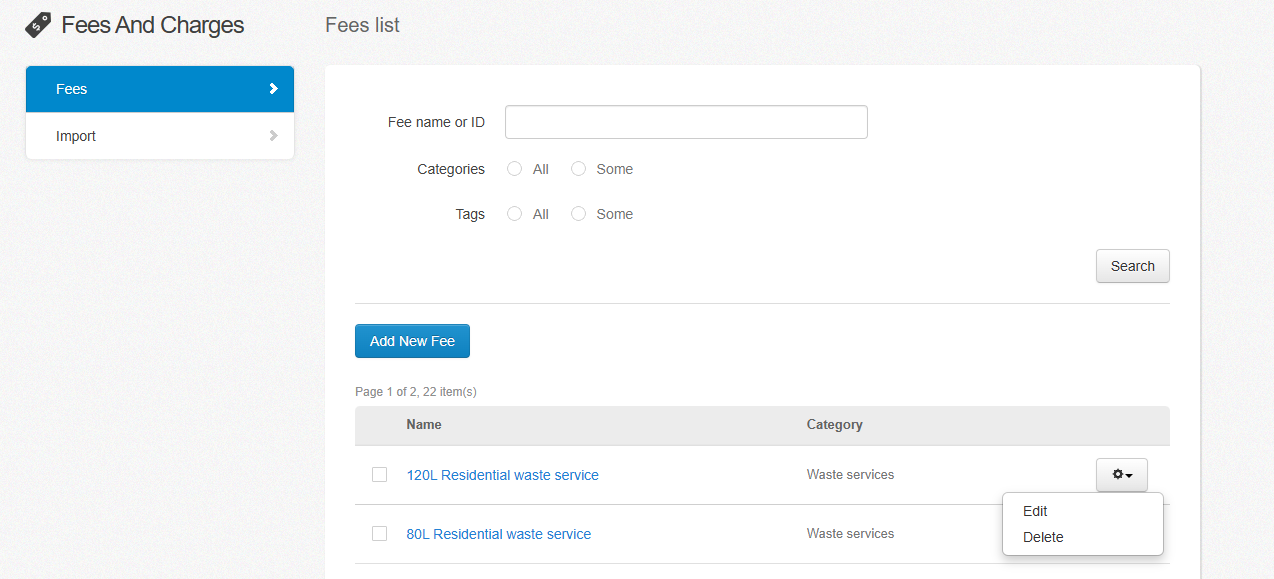Viewport: 1274px width, 579px height.
Task: Focus the Fee name or ID field
Action: pos(686,122)
